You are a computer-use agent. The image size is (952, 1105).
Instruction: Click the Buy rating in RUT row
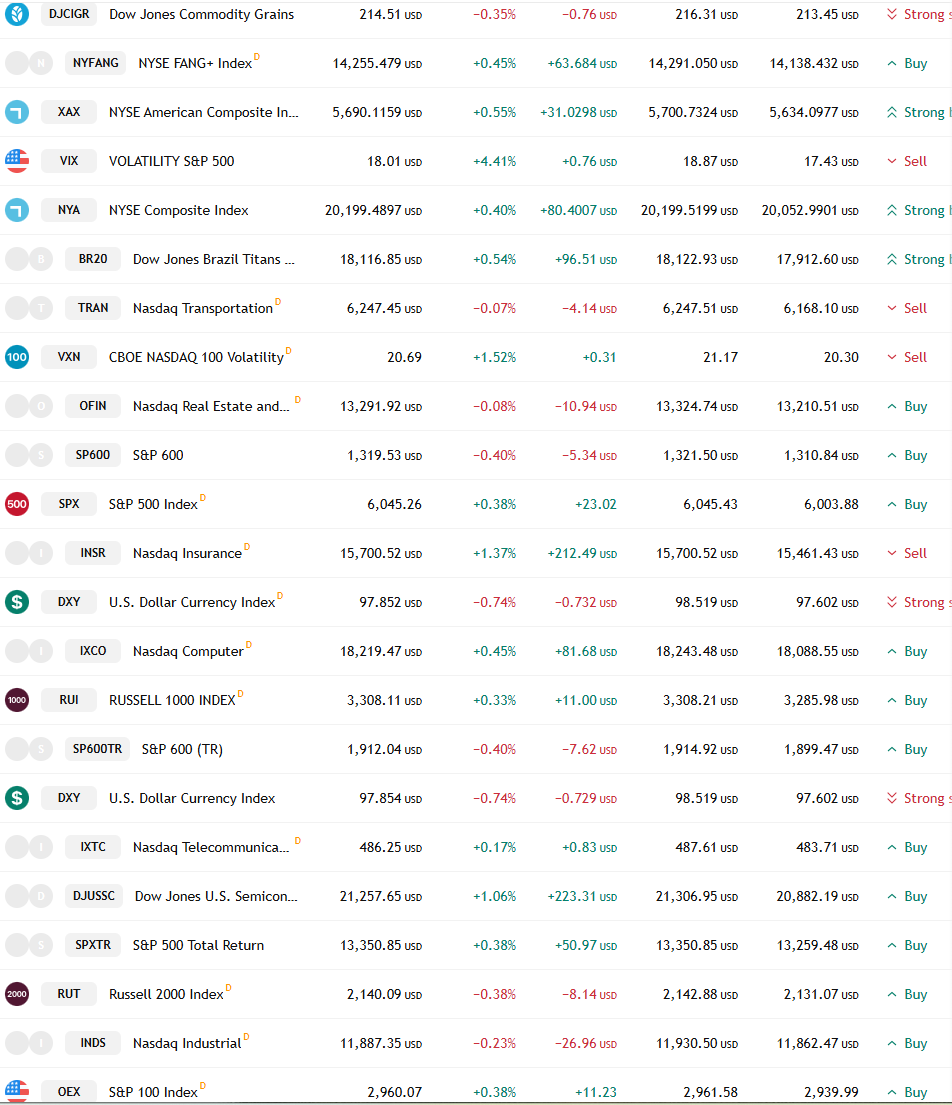pos(915,994)
